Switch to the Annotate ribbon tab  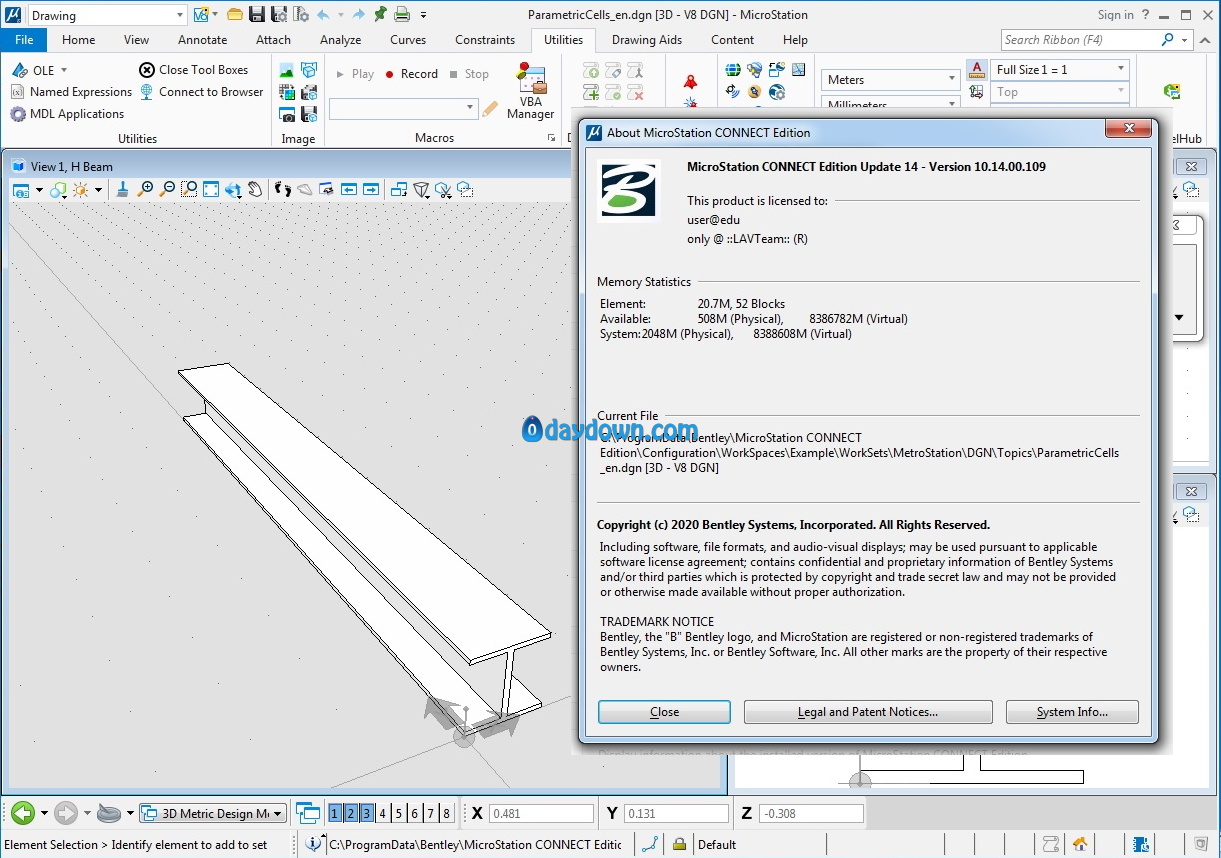click(203, 40)
